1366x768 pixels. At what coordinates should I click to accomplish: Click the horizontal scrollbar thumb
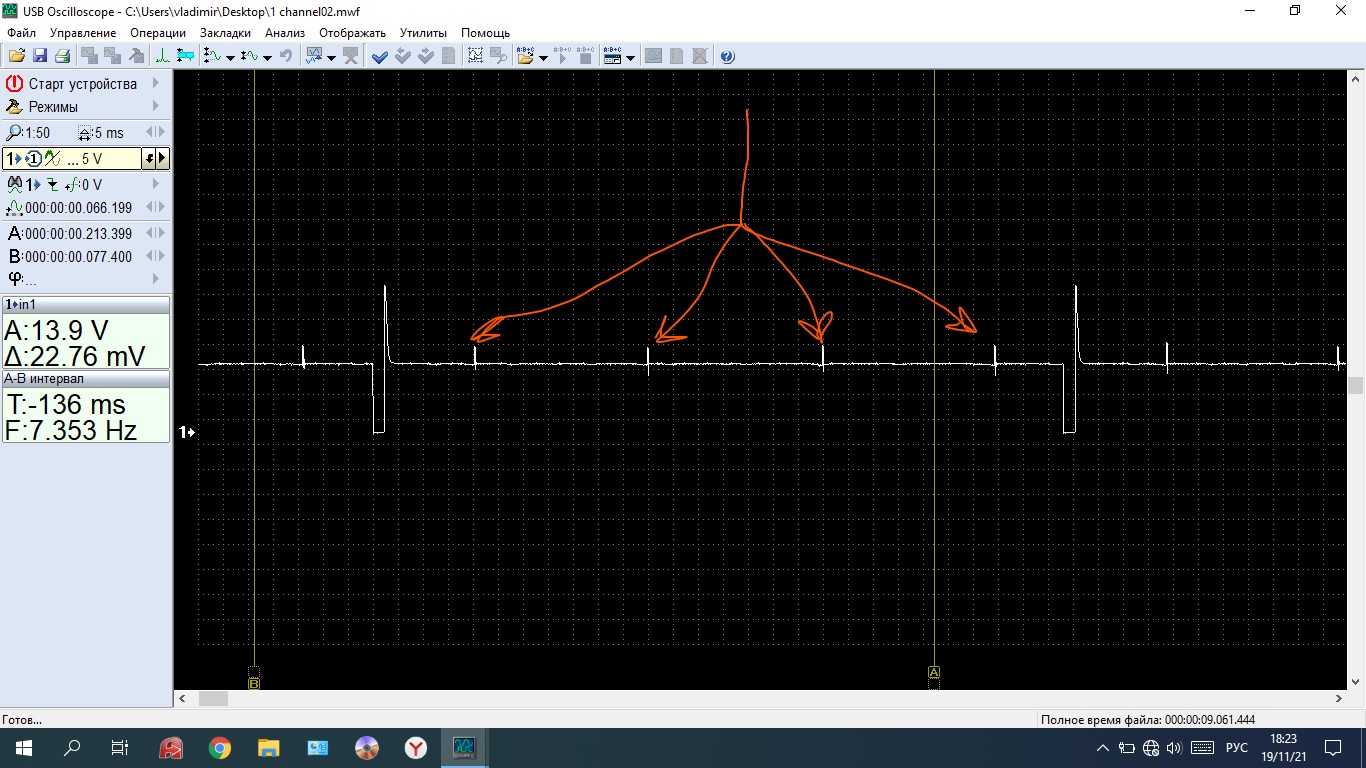tap(213, 699)
